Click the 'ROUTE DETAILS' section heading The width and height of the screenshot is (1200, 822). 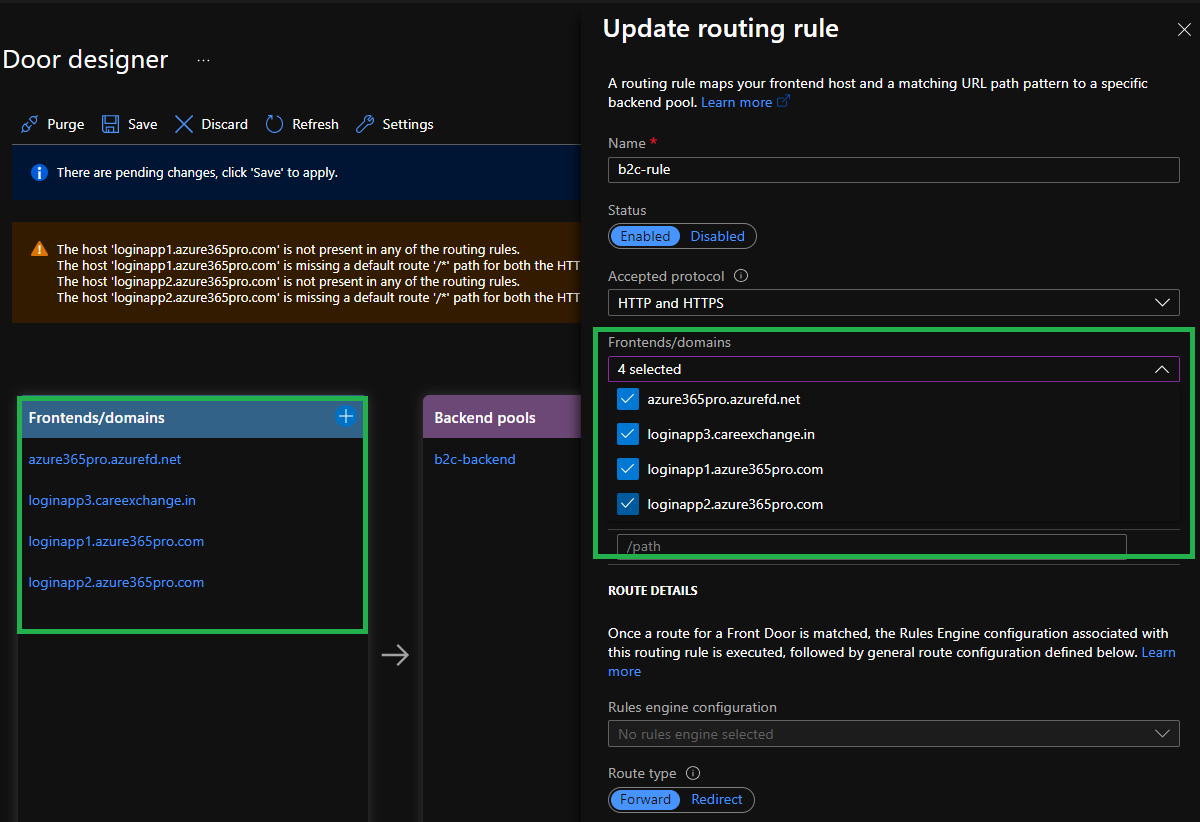coord(653,591)
